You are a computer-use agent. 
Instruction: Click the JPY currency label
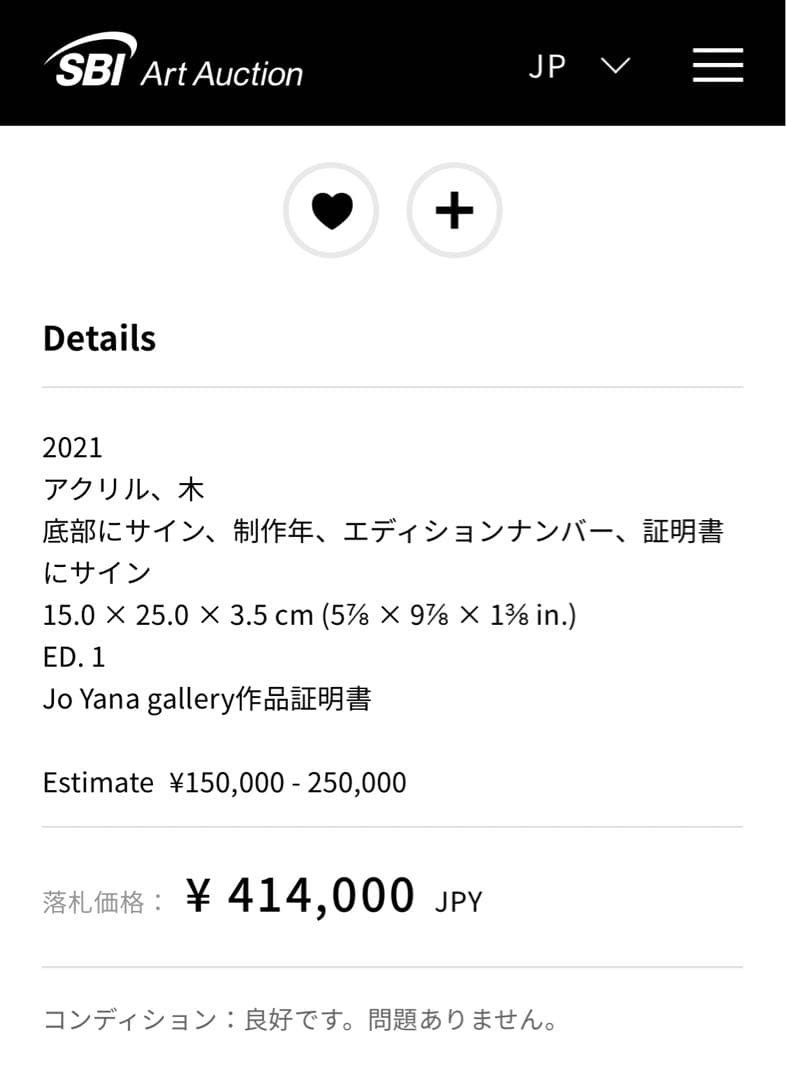tap(458, 902)
